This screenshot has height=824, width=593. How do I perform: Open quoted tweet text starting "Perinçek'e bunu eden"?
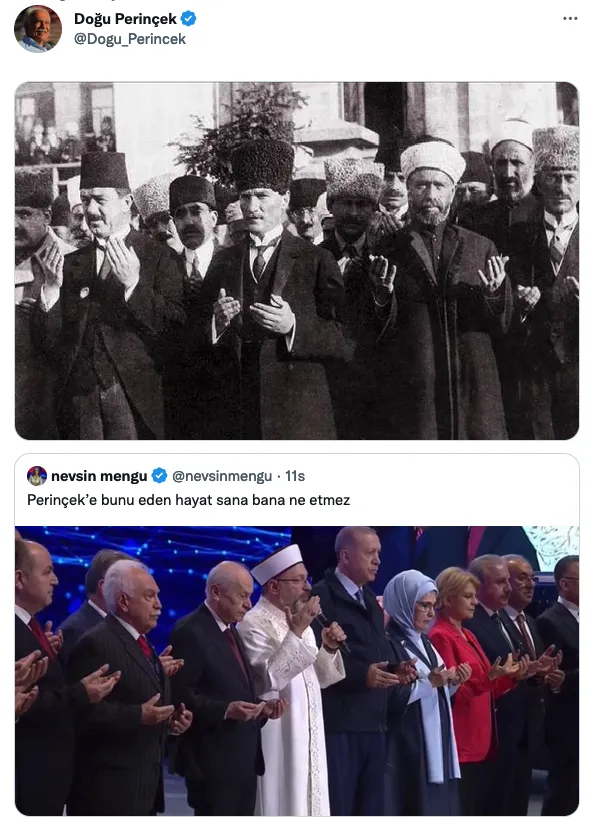tap(188, 500)
